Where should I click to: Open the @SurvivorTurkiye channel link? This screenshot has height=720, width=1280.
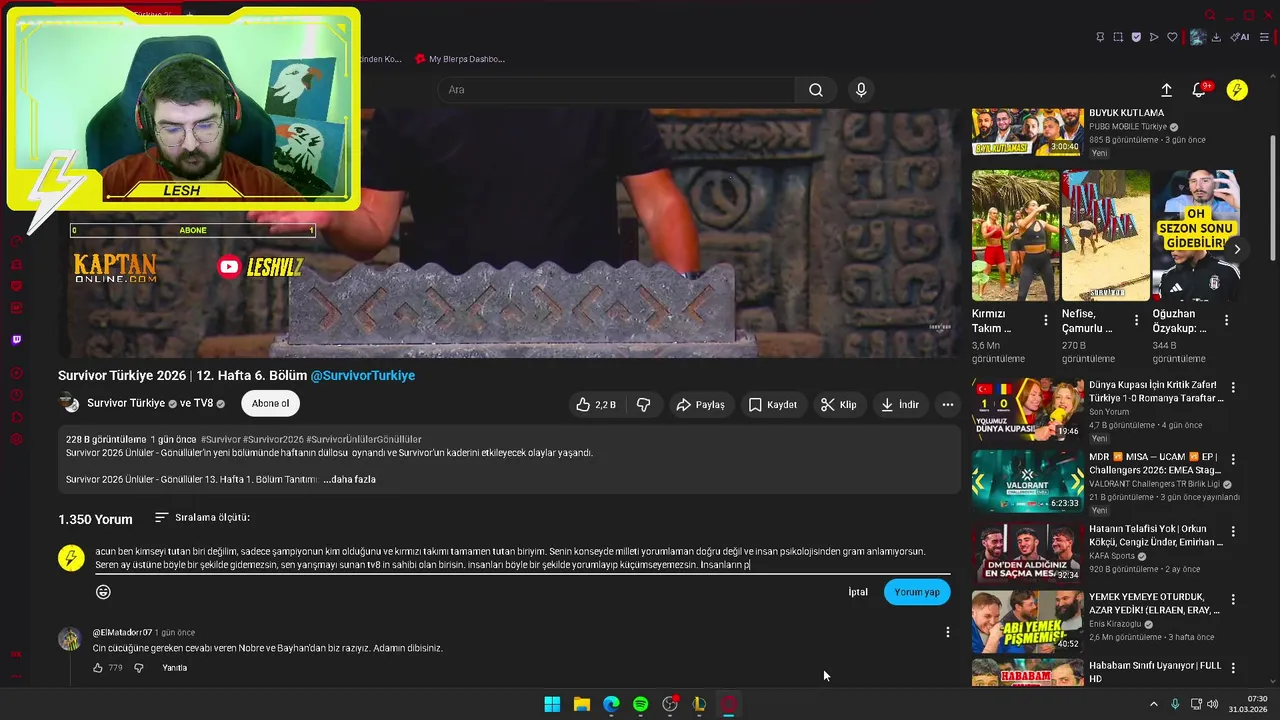tap(363, 376)
